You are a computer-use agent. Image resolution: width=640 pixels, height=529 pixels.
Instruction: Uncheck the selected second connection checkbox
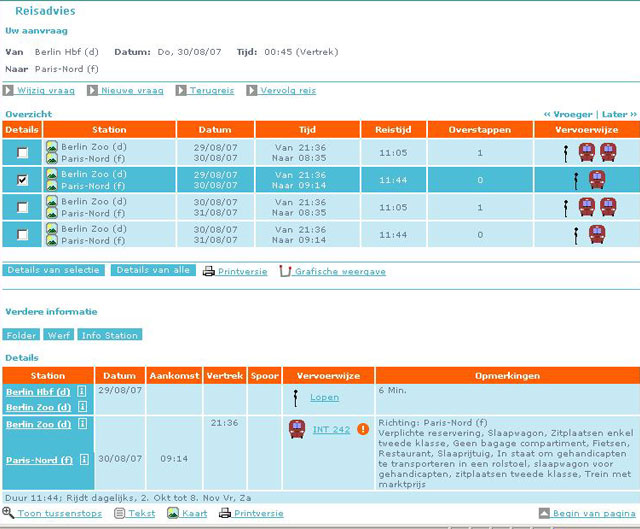click(22, 180)
